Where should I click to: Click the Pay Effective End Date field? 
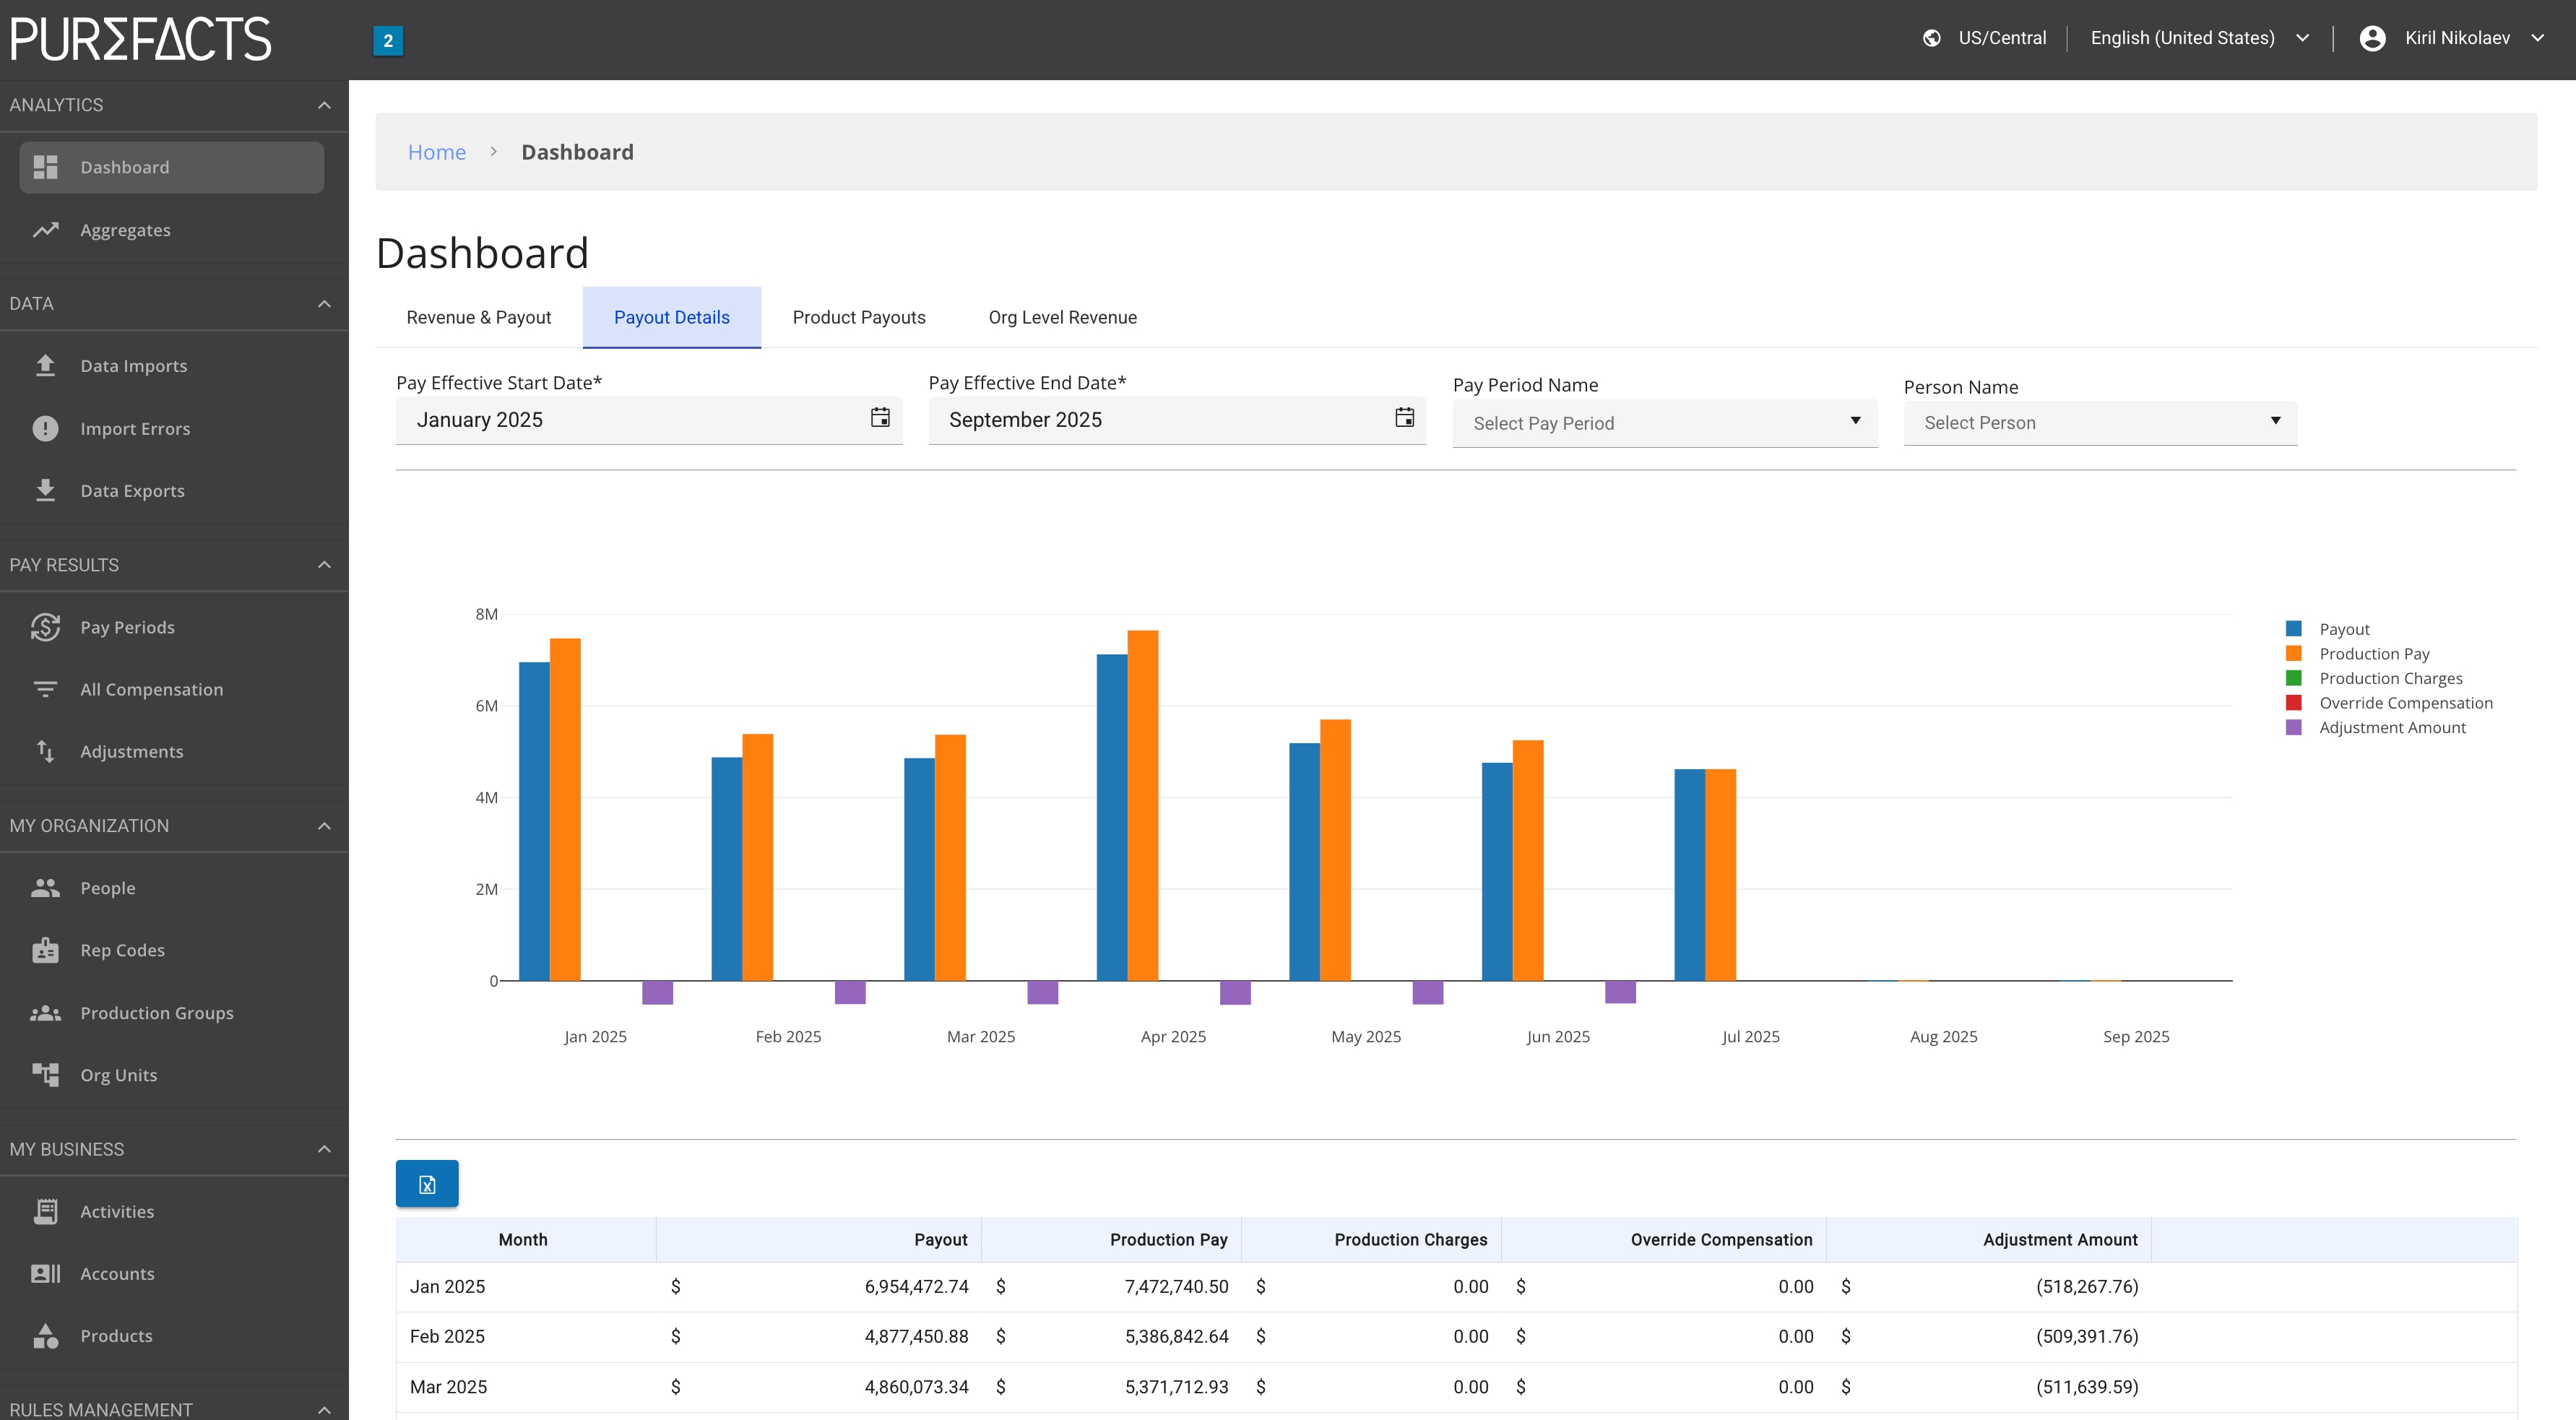[1177, 420]
